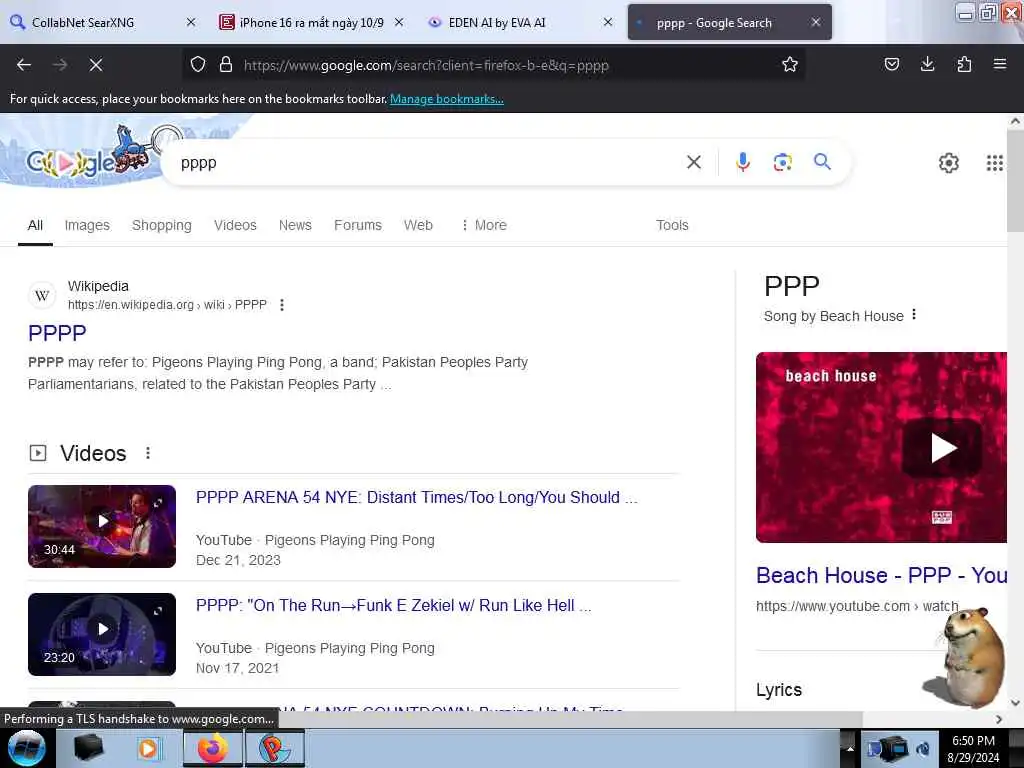Close the pppp - Google Search tab
The height and width of the screenshot is (768, 1024).
coord(816,22)
